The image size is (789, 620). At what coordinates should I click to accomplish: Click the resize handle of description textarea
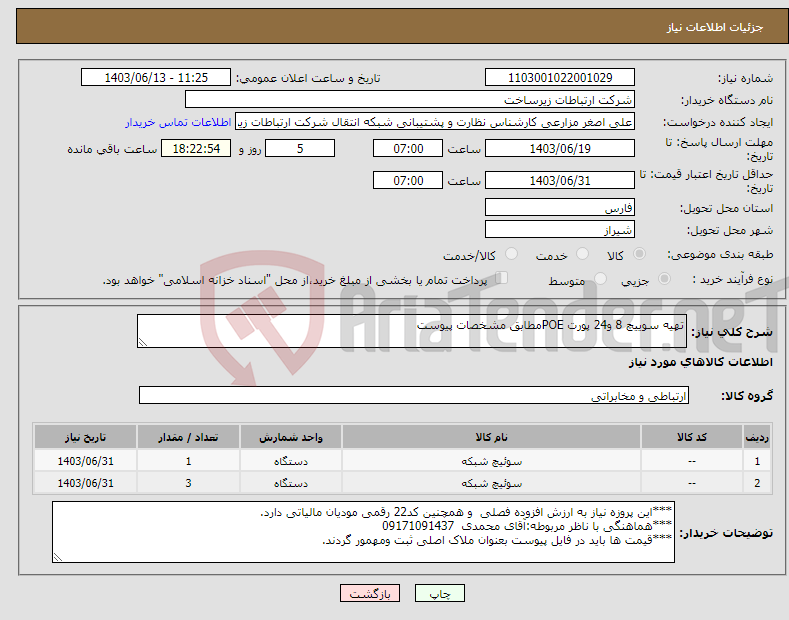pos(142,342)
